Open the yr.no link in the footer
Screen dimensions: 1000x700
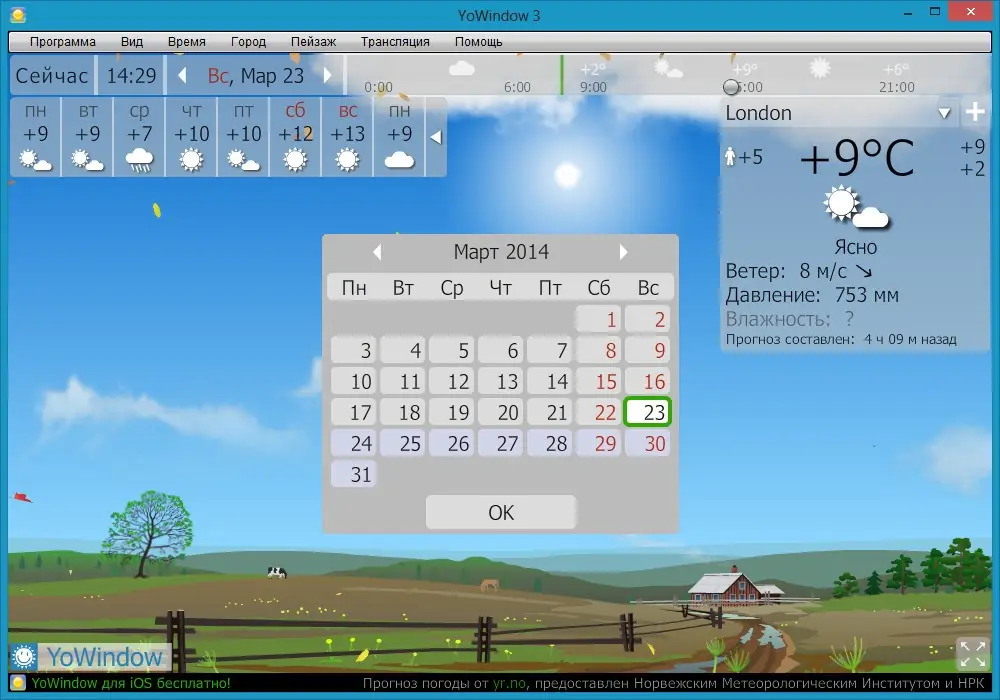510,683
